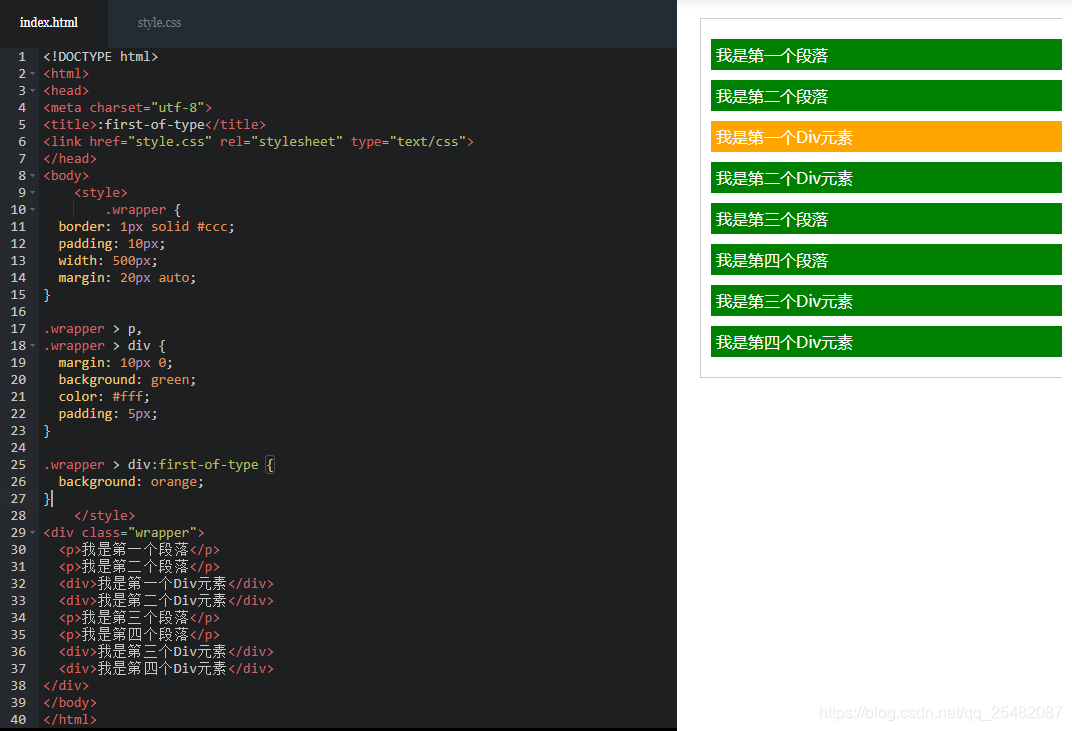
Task: Fold the .wrapper rule arrow on line 10
Action: click(x=32, y=210)
